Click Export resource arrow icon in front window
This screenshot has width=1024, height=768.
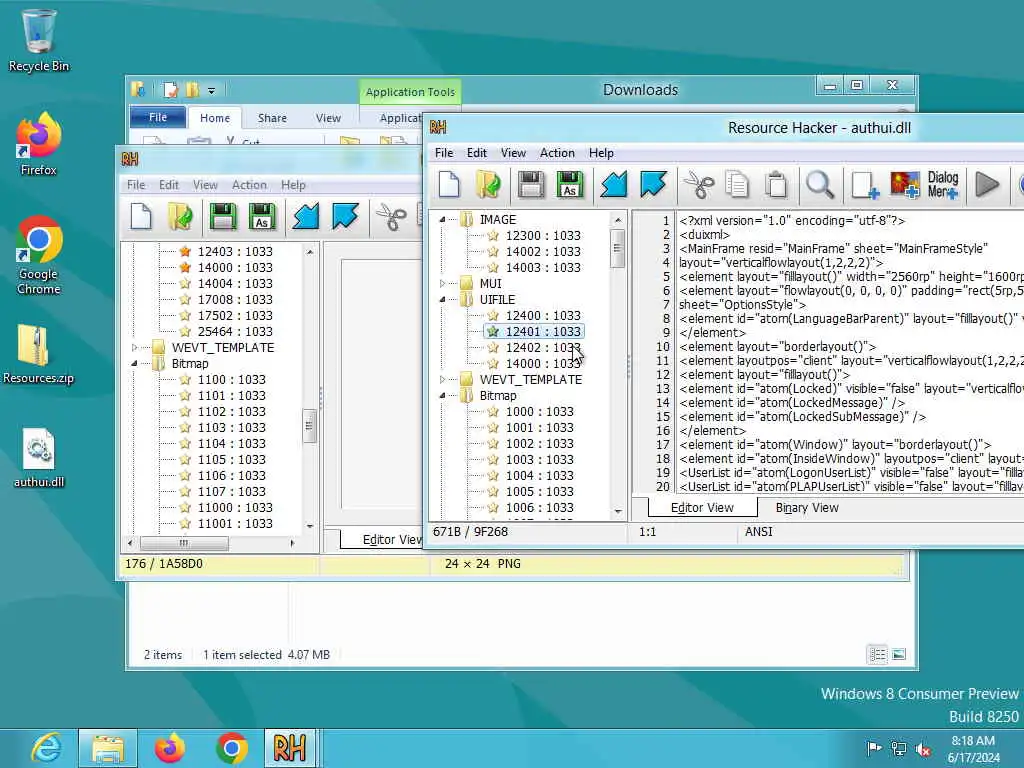(653, 185)
